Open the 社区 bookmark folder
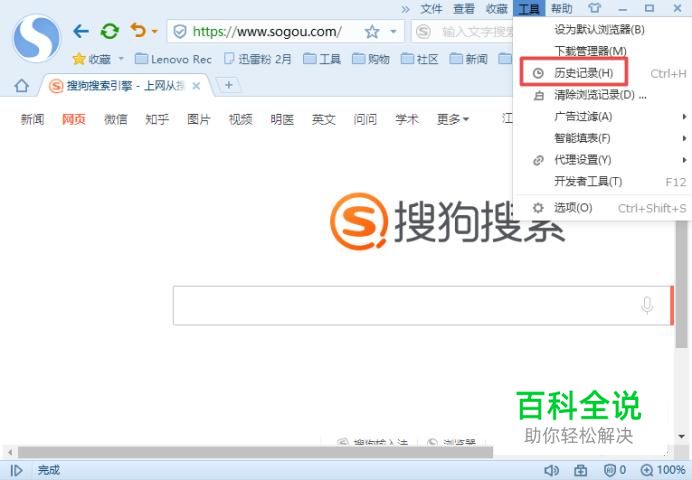Screen dimensions: 692x480 click(419, 59)
